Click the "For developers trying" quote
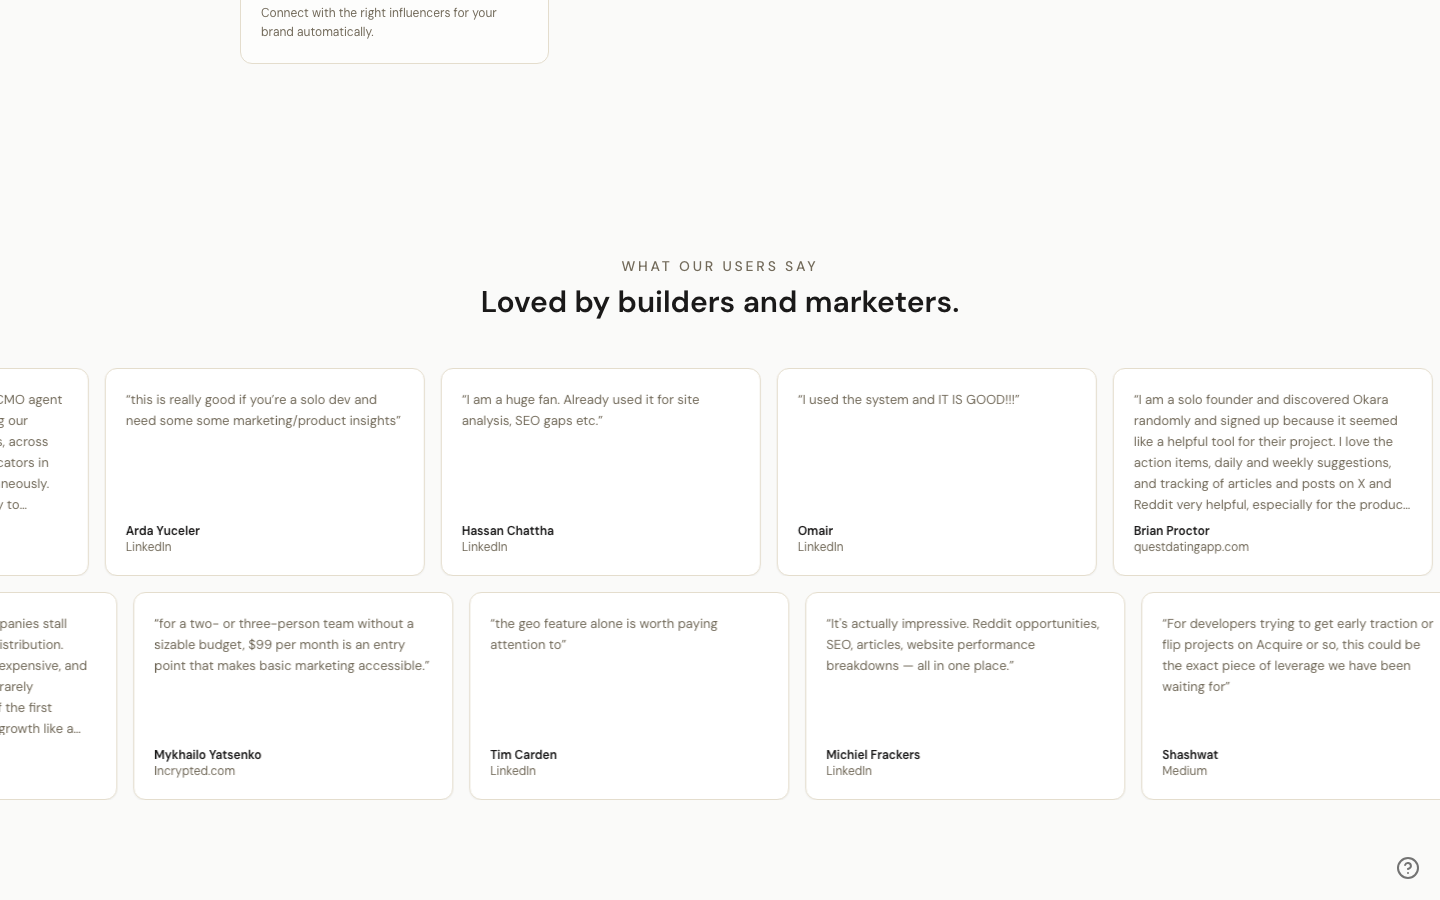 (1298, 655)
